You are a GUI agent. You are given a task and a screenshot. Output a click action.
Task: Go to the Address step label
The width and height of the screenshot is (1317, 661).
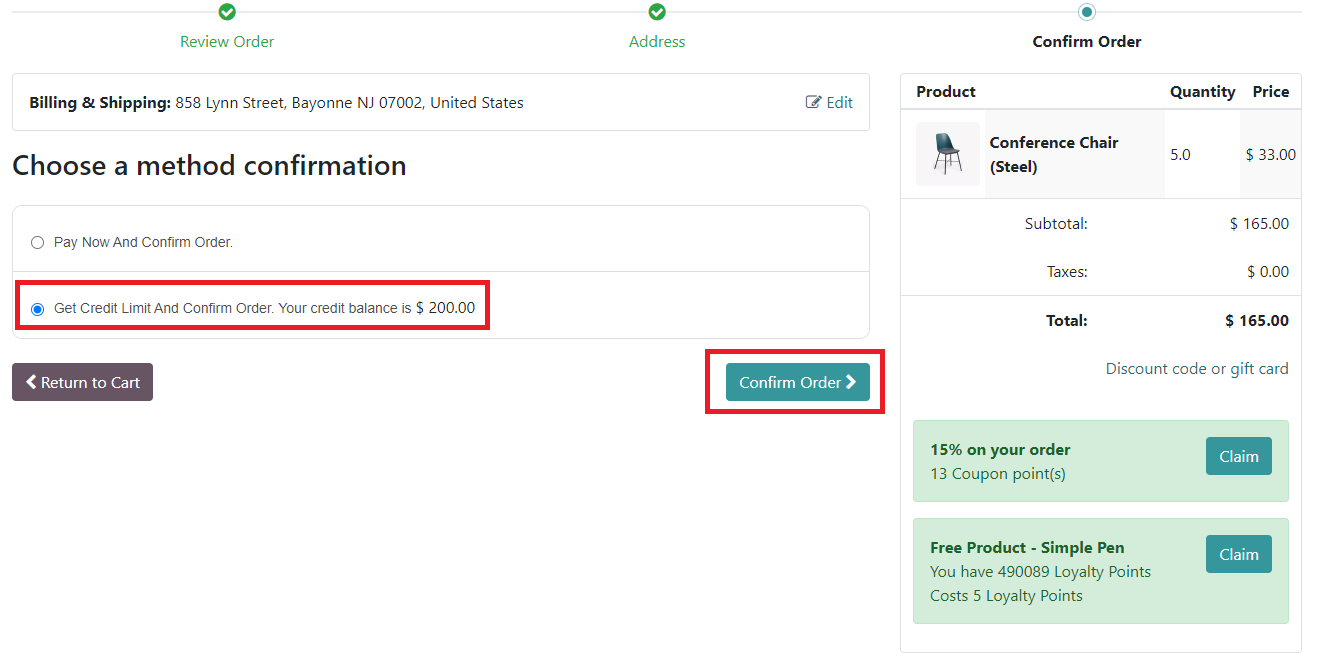(x=657, y=42)
